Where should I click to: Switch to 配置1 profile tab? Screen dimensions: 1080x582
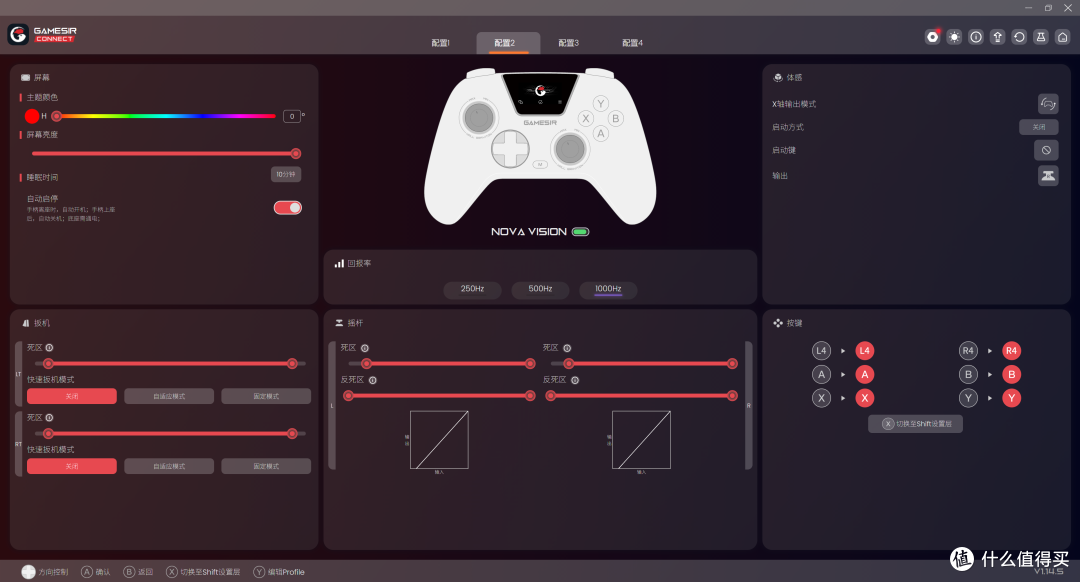tap(441, 43)
